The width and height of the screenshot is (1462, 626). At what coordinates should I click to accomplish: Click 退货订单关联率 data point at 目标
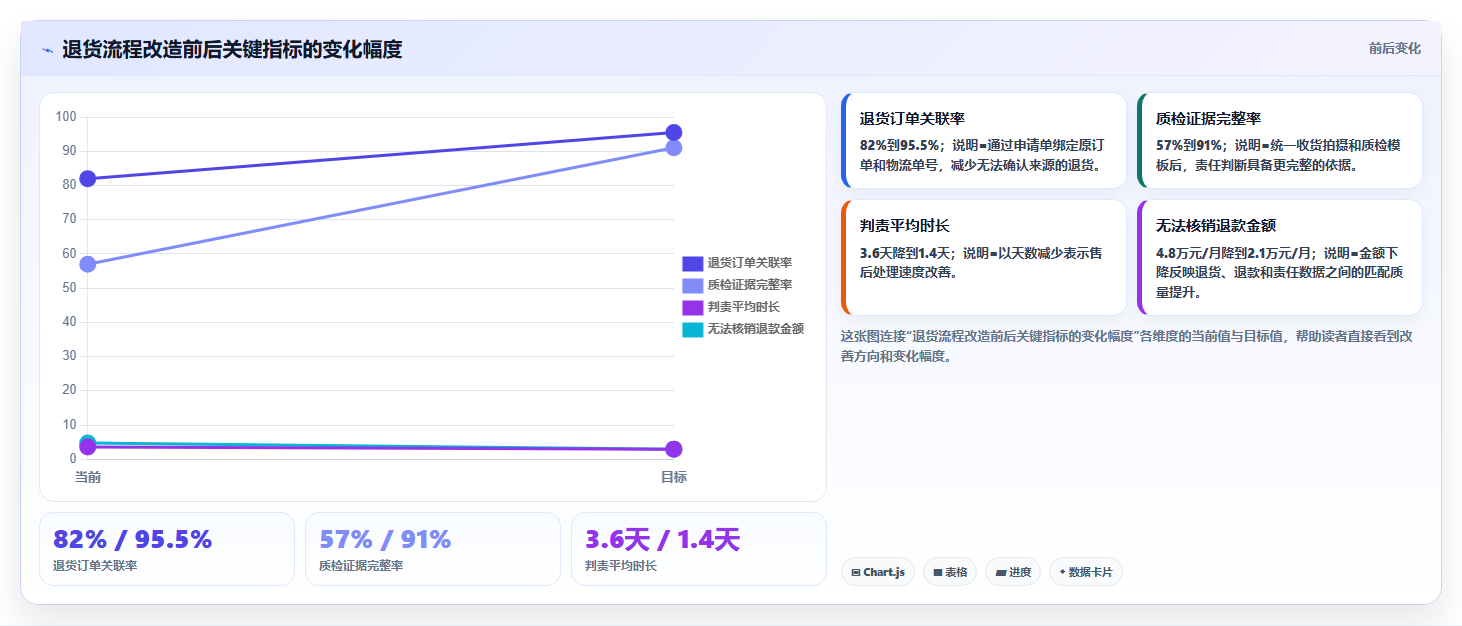click(x=674, y=133)
